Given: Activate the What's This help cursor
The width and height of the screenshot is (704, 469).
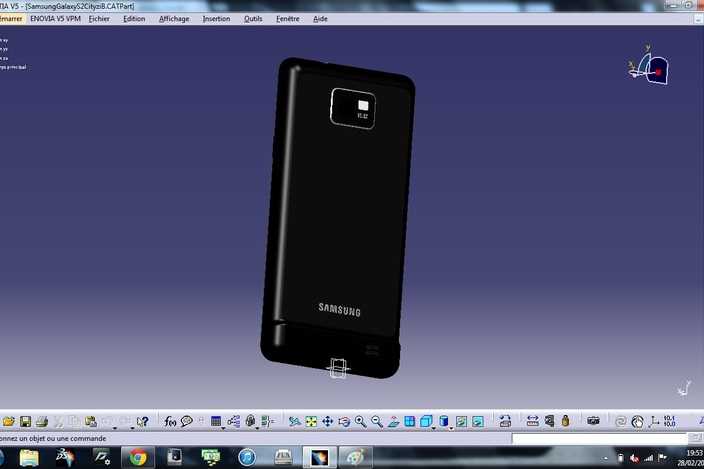Looking at the screenshot, I should pos(143,421).
